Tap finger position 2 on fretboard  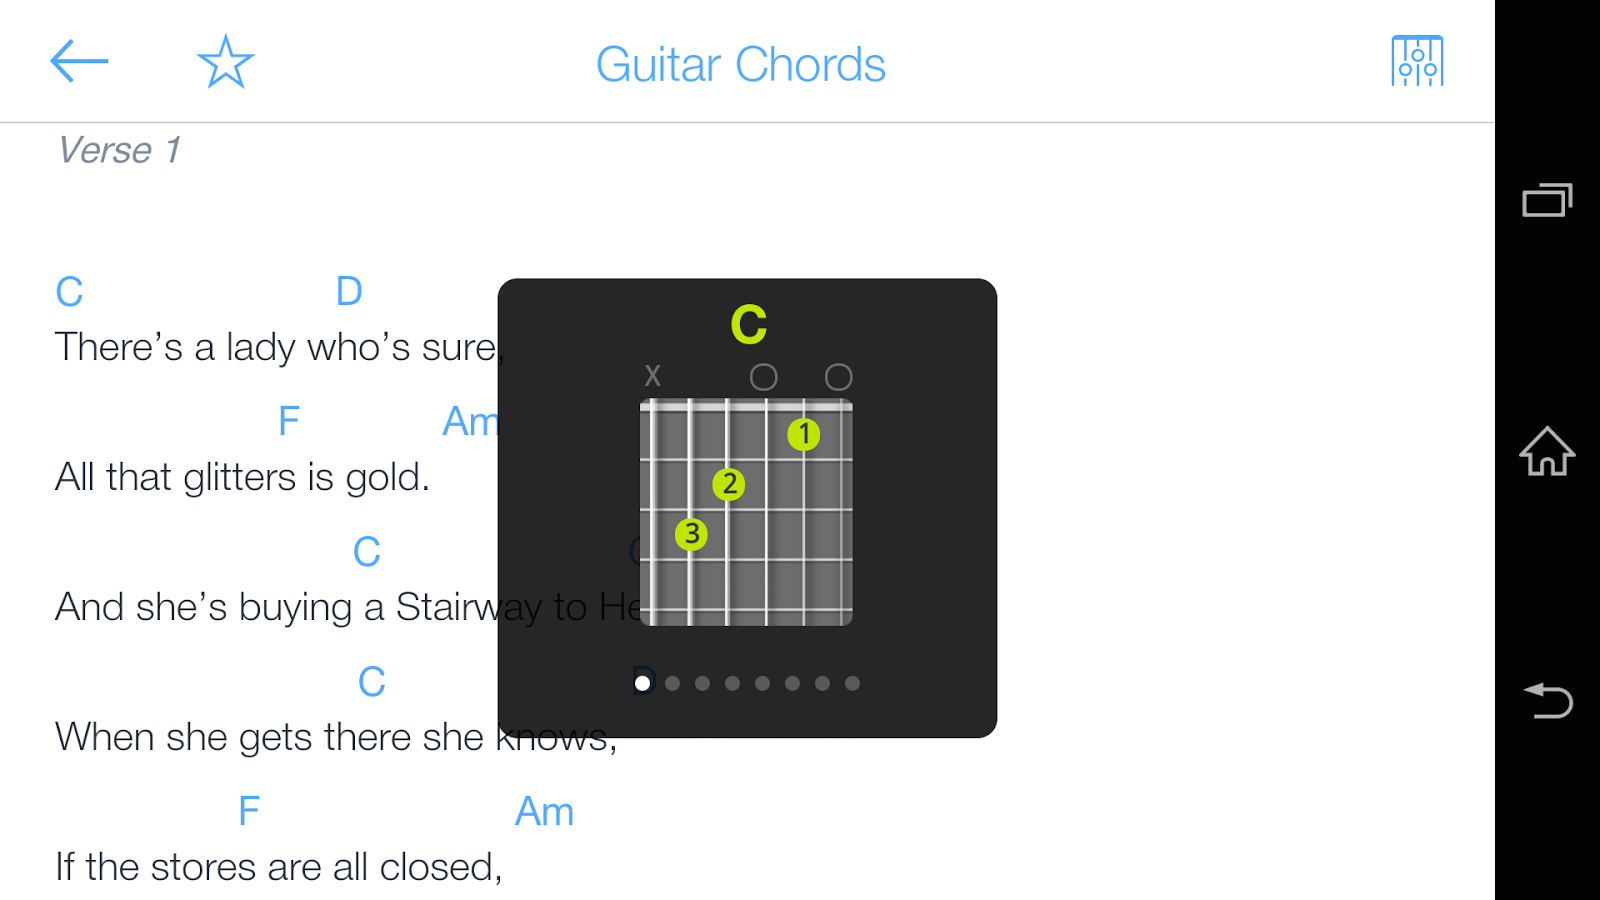point(729,484)
